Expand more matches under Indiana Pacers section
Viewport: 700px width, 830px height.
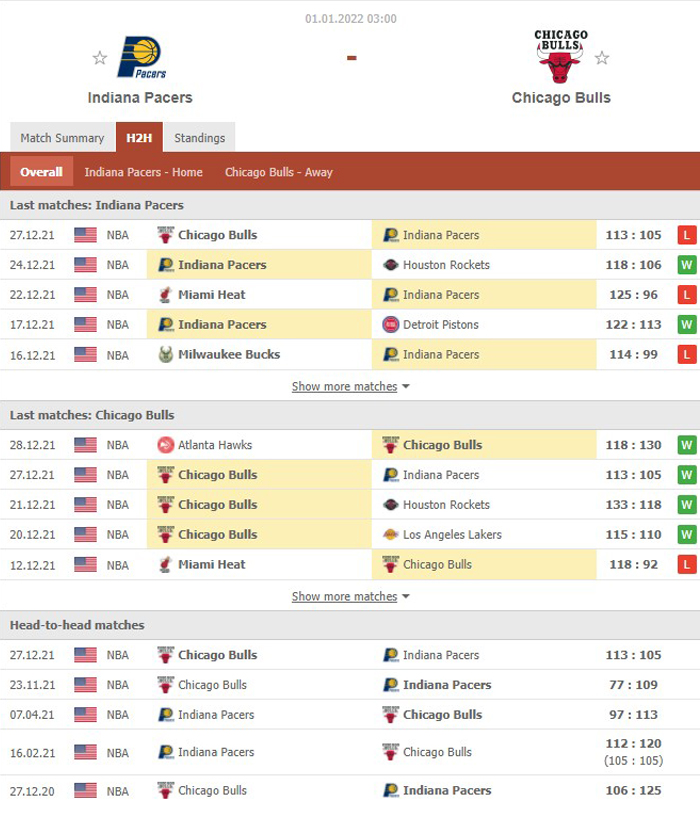[x=351, y=386]
